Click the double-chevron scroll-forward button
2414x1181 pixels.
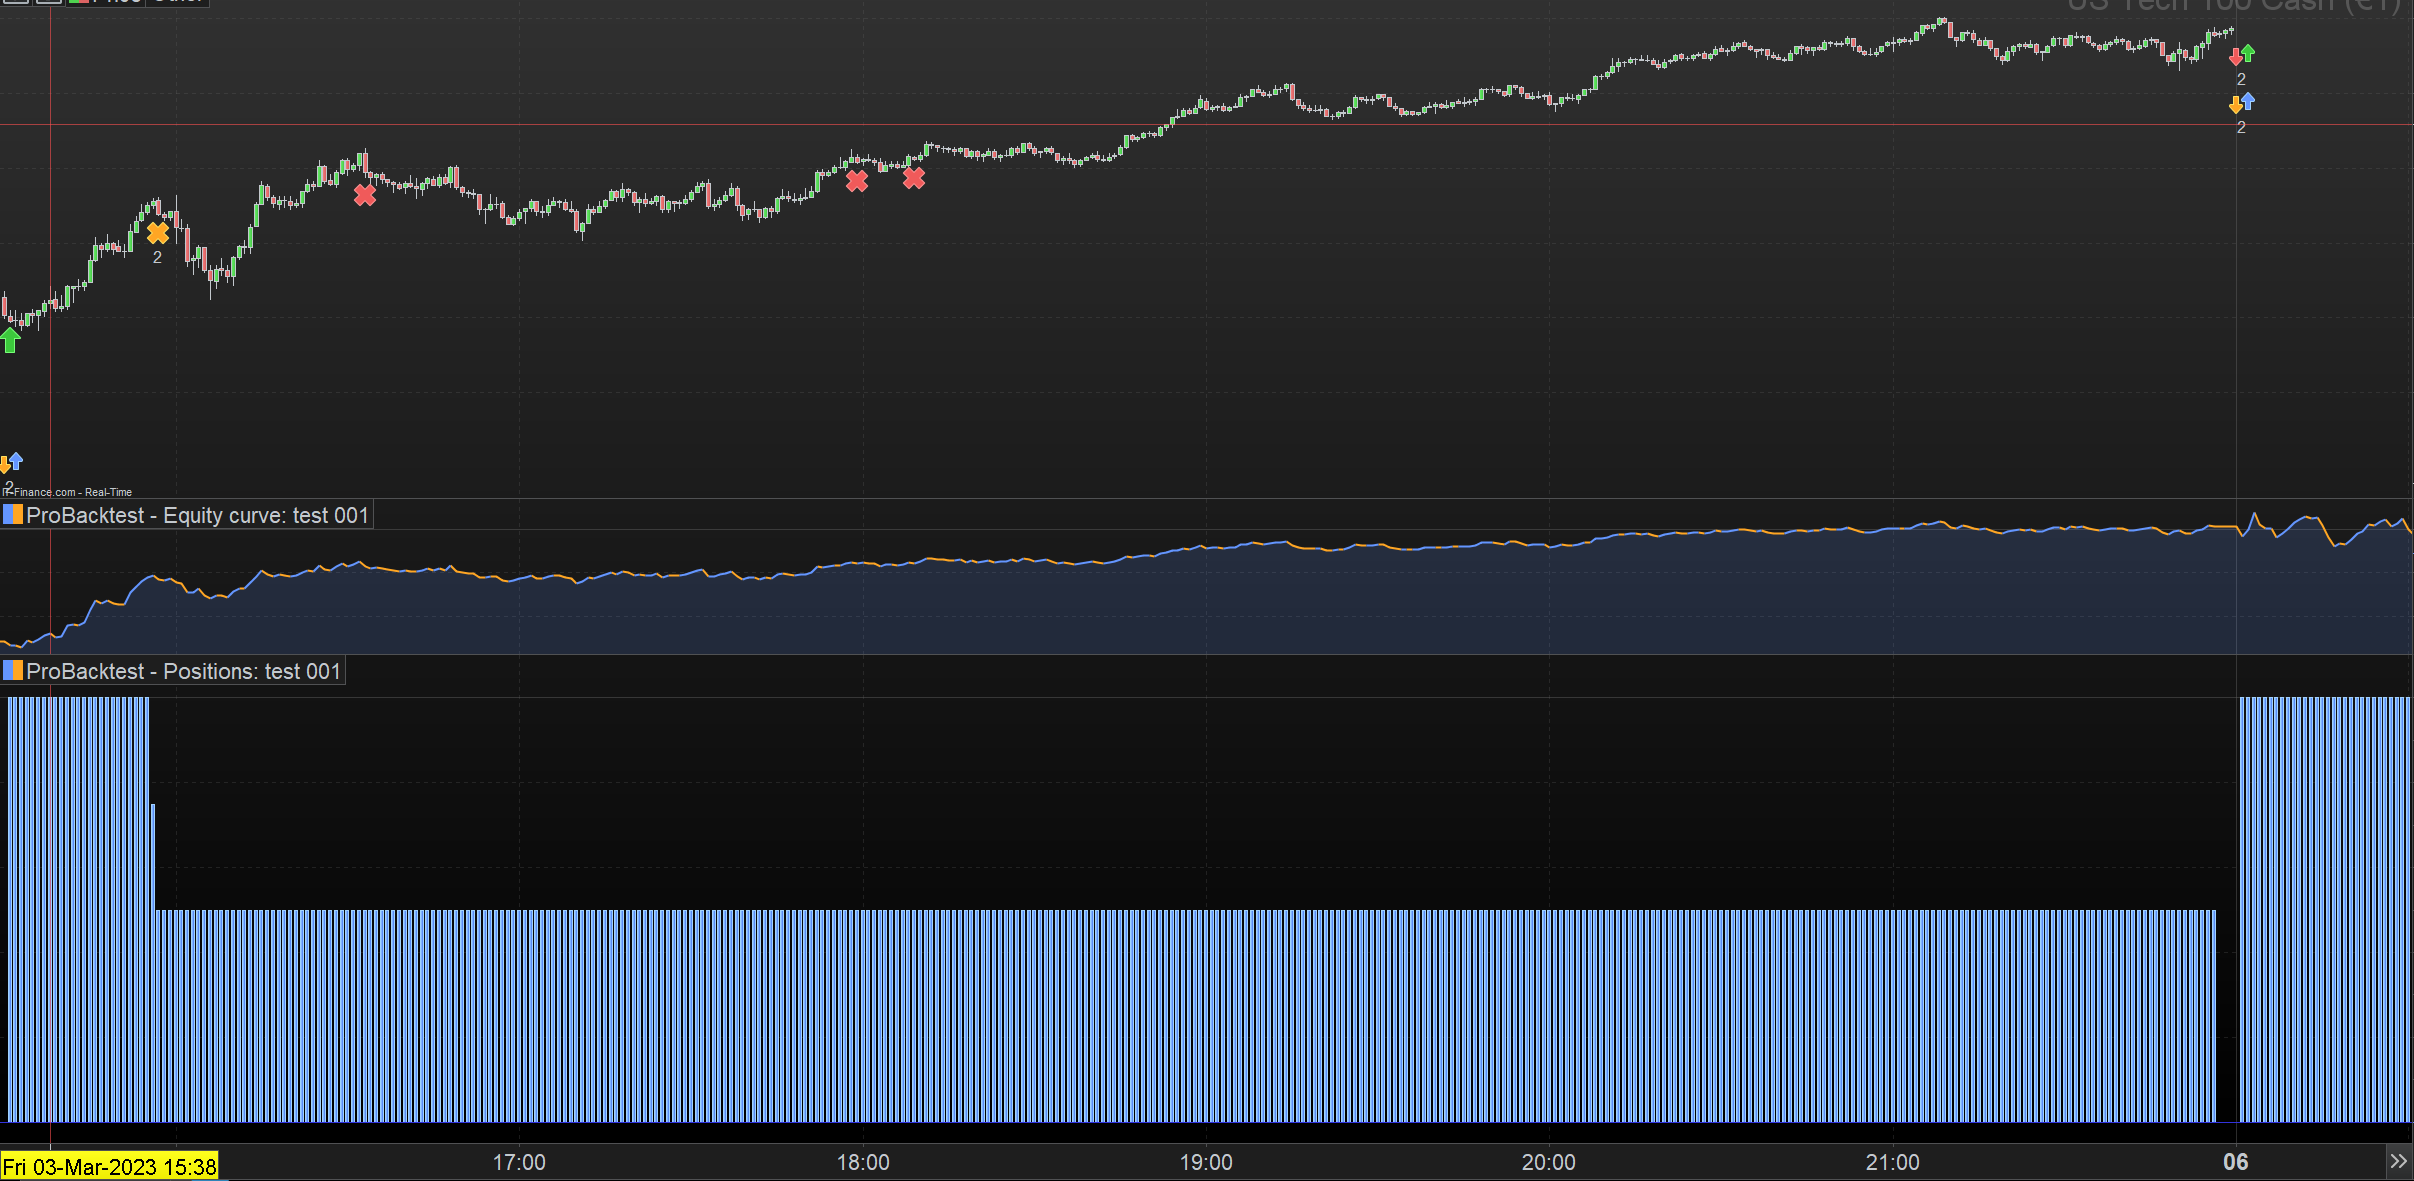pos(2398,1161)
